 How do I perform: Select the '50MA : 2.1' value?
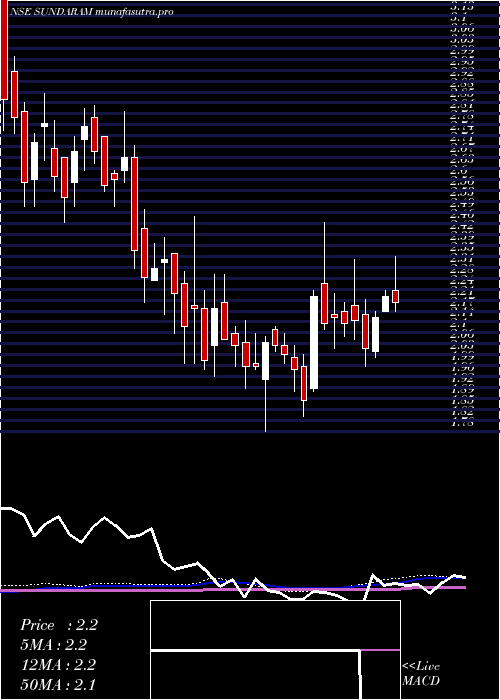click(x=58, y=684)
